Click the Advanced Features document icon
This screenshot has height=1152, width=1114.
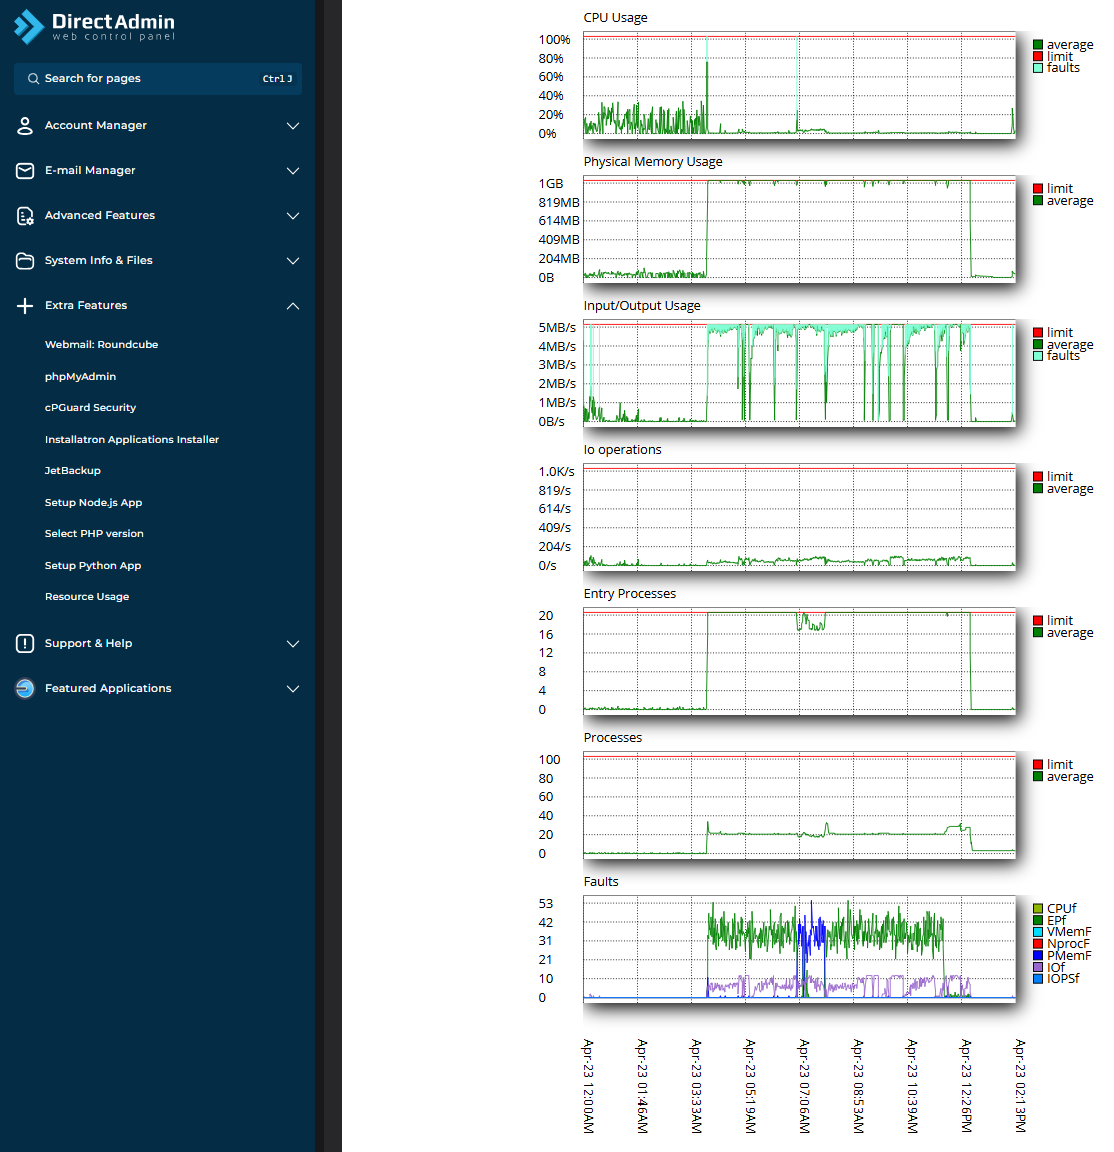[x=25, y=216]
